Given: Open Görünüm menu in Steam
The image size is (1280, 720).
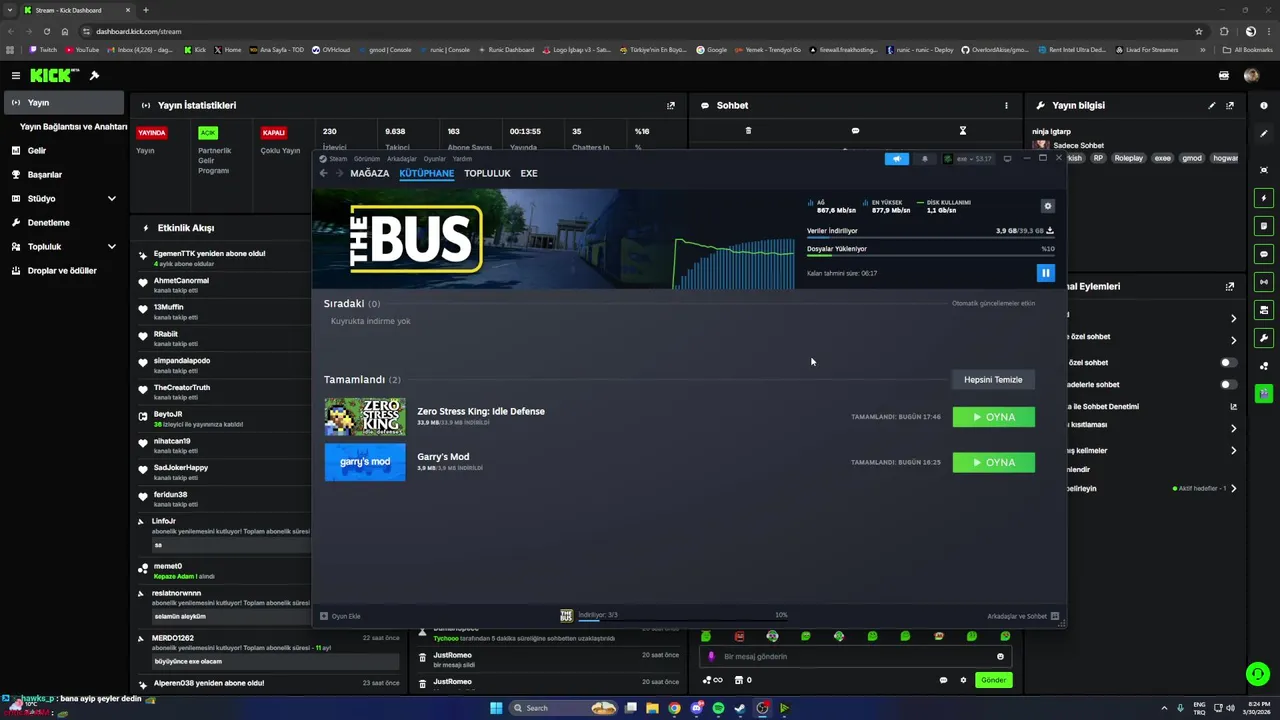Looking at the screenshot, I should (x=367, y=159).
